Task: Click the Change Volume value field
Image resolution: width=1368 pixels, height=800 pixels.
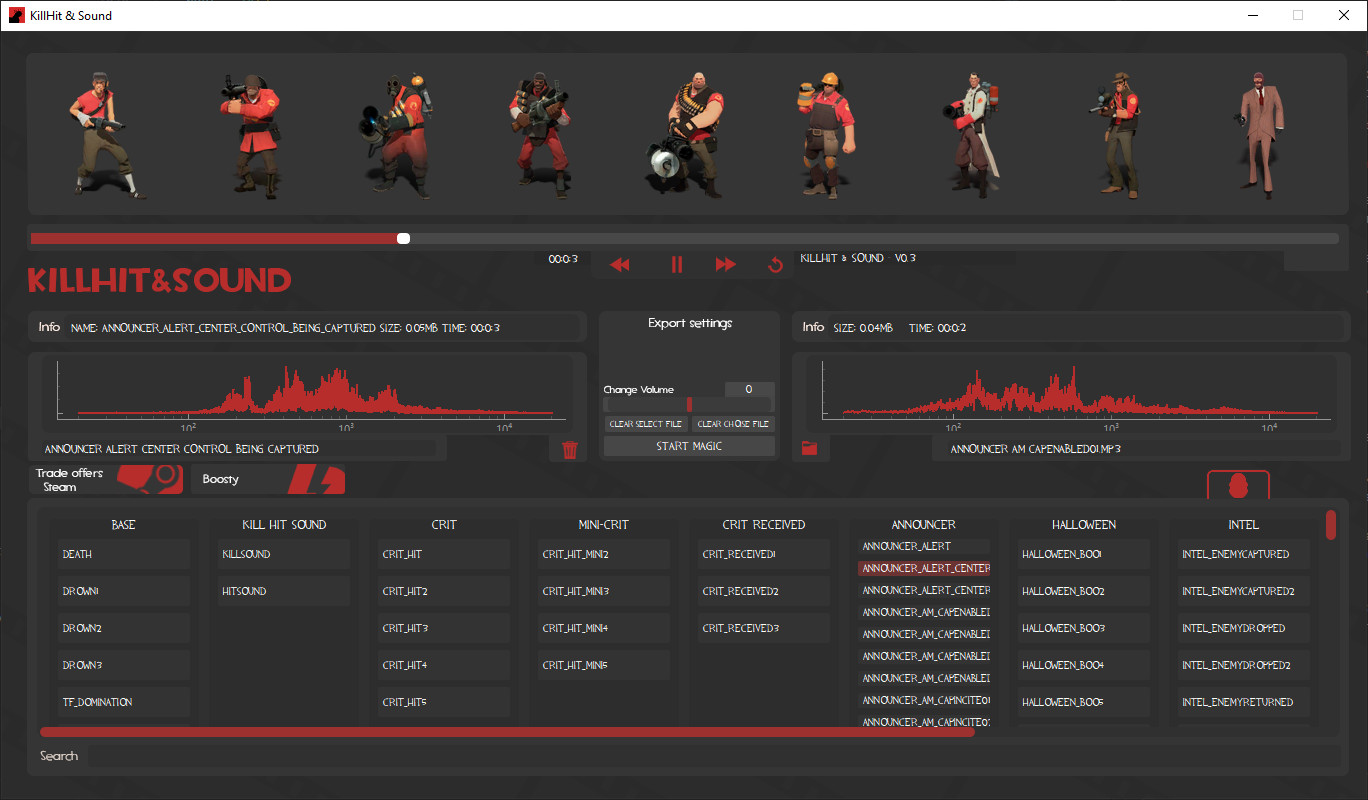Action: click(x=748, y=389)
